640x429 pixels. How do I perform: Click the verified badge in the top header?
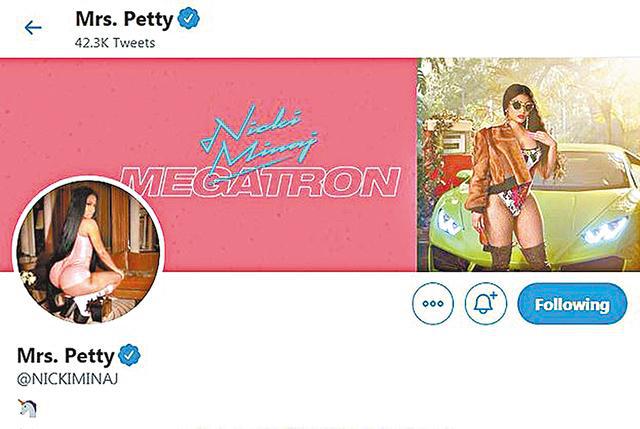(189, 18)
